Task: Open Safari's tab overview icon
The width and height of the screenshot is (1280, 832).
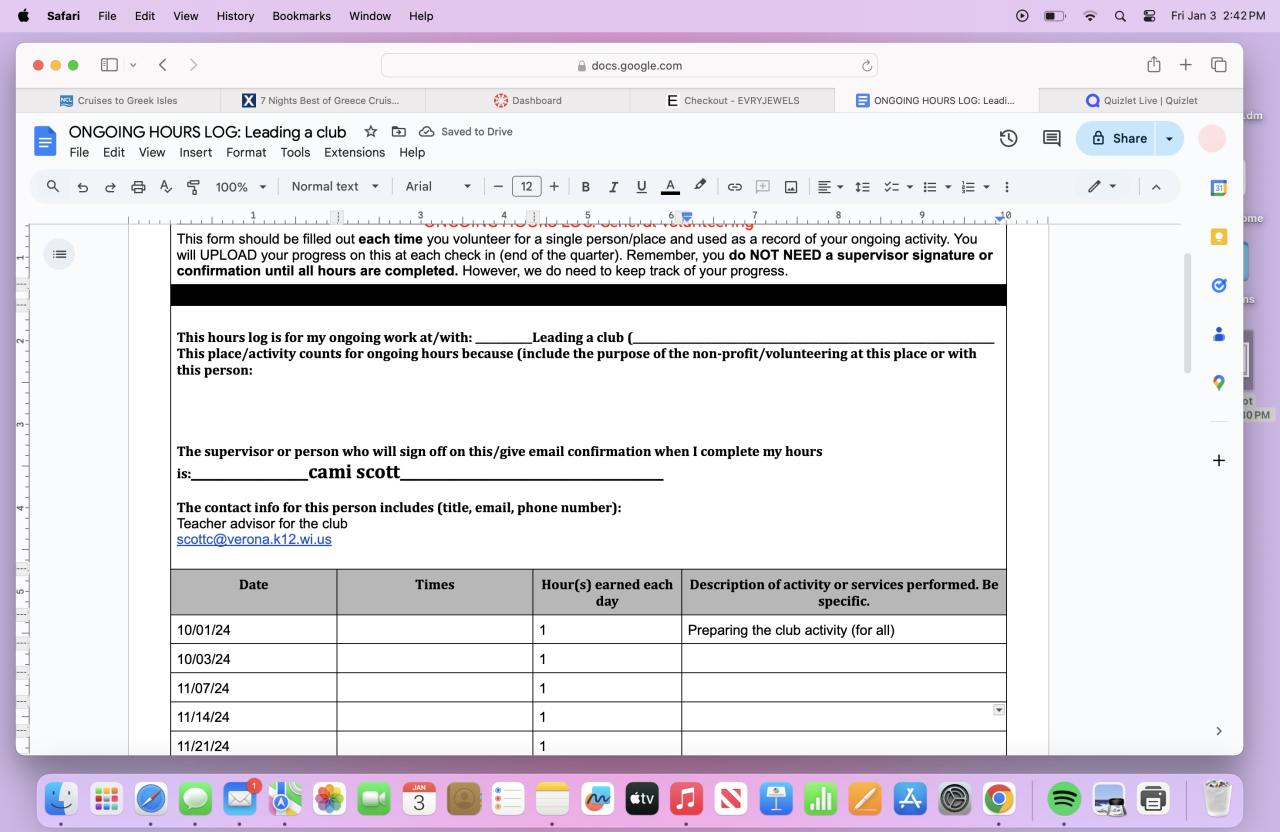Action: click(1218, 65)
